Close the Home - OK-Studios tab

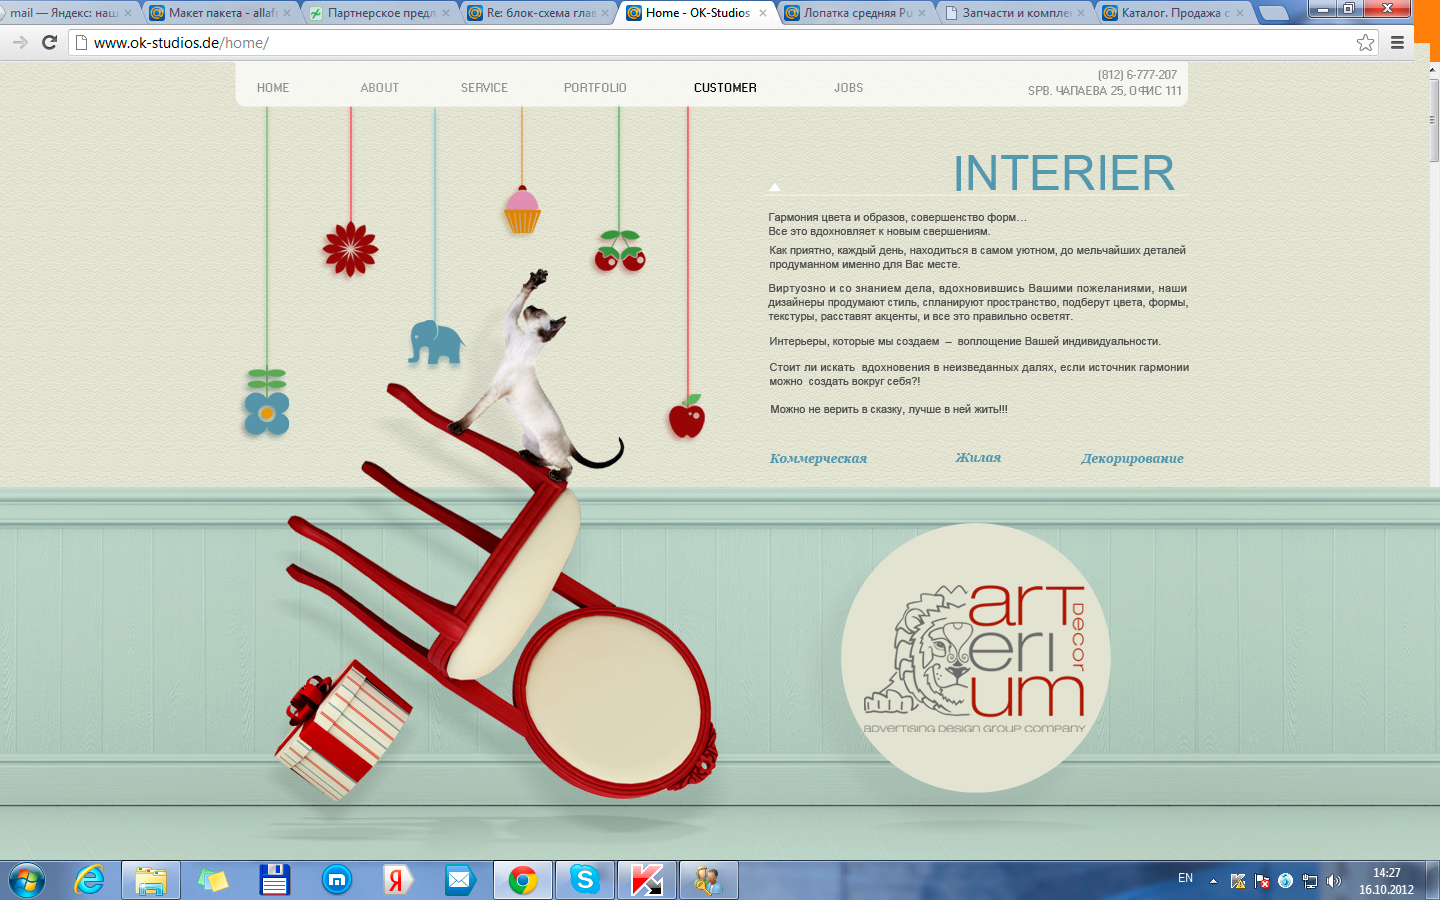763,13
